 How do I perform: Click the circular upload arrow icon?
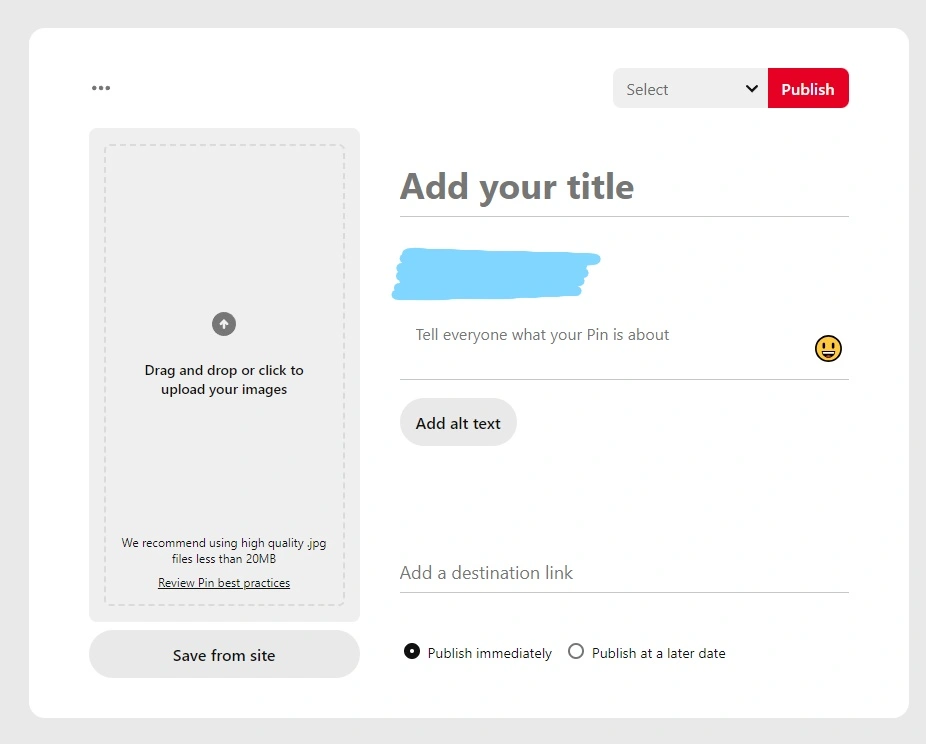(x=223, y=324)
